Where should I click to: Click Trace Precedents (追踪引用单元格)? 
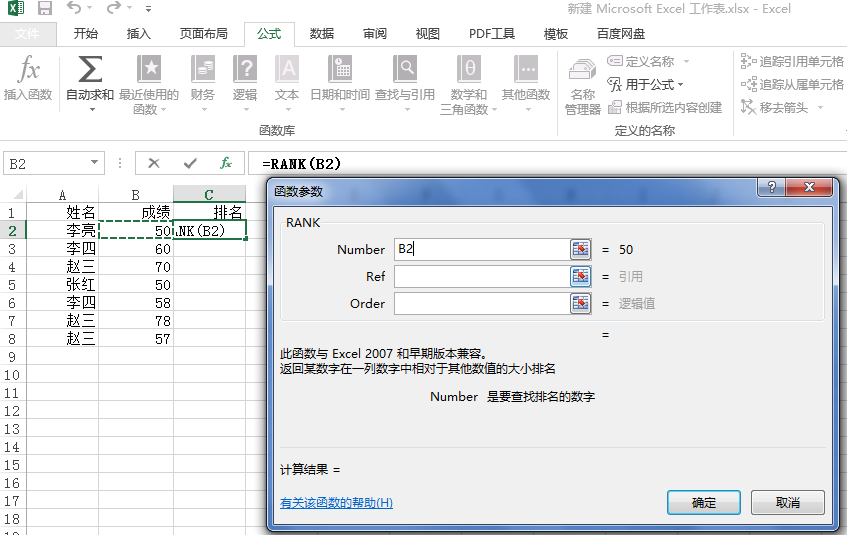coord(792,61)
